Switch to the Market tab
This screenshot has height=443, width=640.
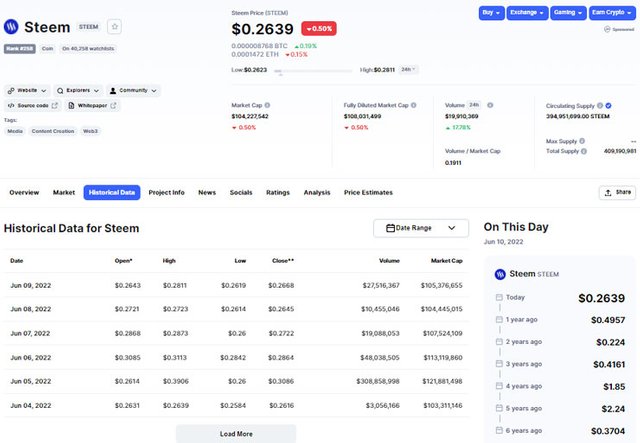pyautogui.click(x=64, y=192)
